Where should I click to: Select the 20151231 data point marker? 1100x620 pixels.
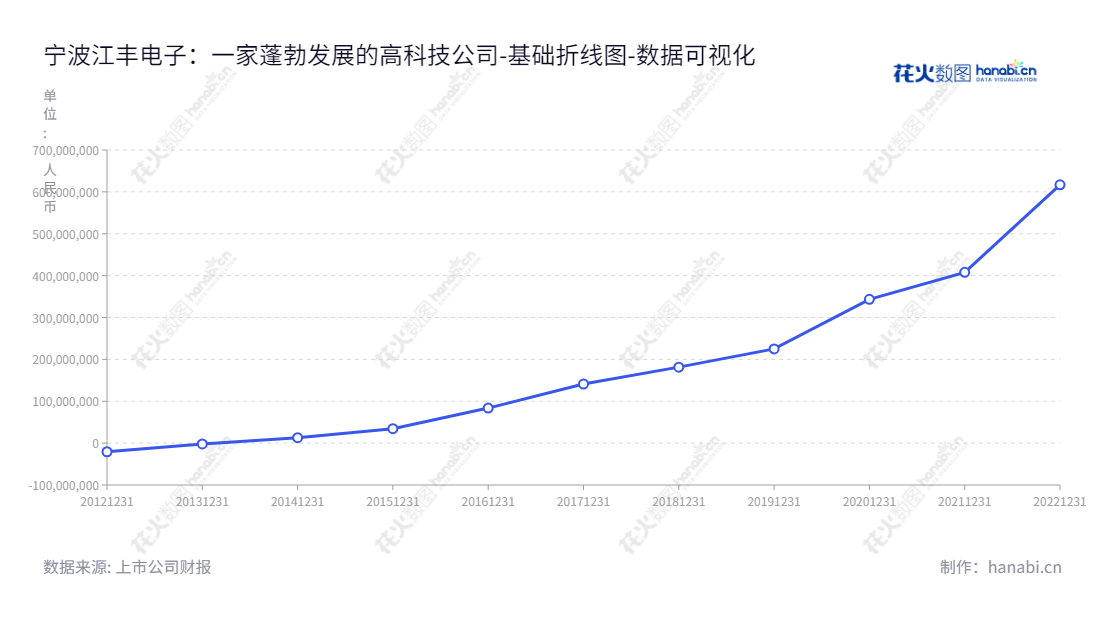tap(393, 429)
